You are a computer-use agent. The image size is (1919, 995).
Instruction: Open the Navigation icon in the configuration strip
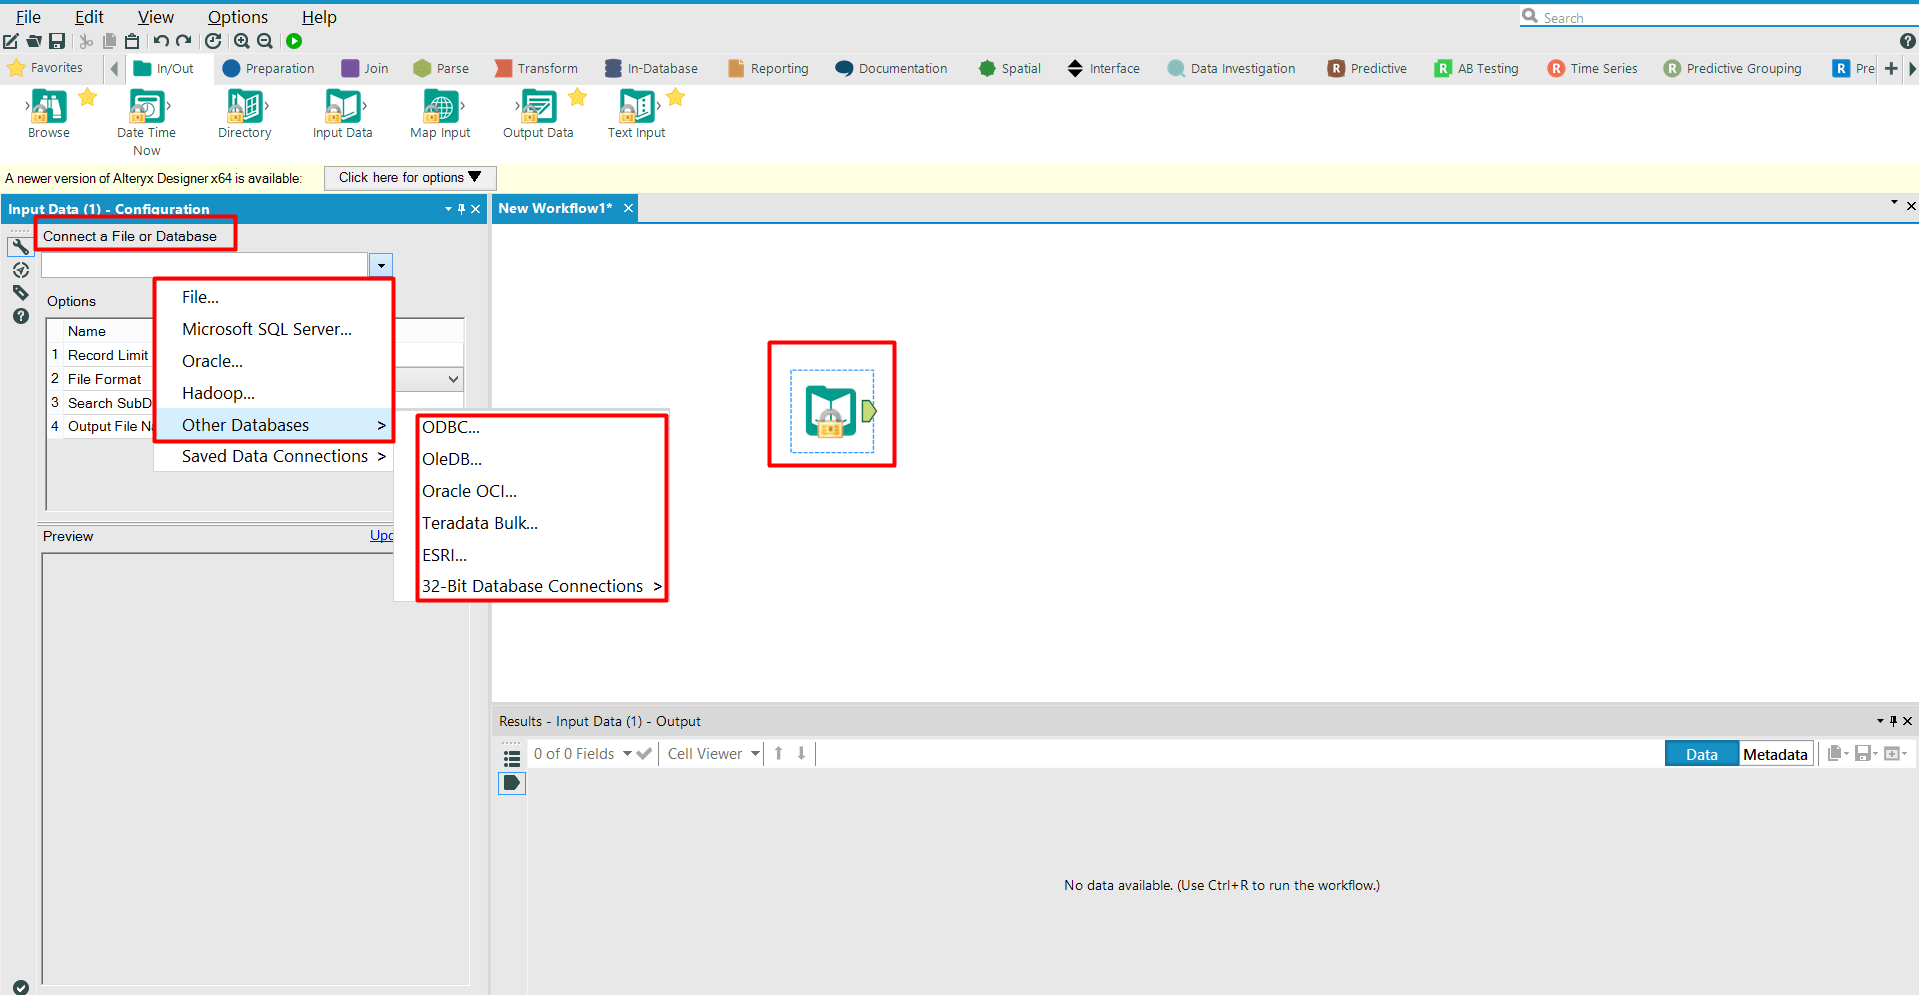pyautogui.click(x=20, y=270)
